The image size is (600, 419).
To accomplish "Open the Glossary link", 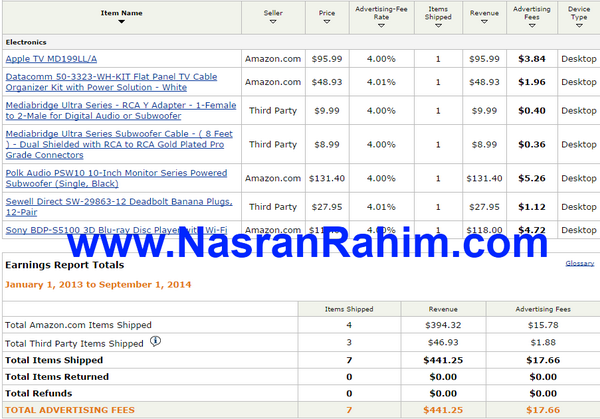I will (x=580, y=263).
